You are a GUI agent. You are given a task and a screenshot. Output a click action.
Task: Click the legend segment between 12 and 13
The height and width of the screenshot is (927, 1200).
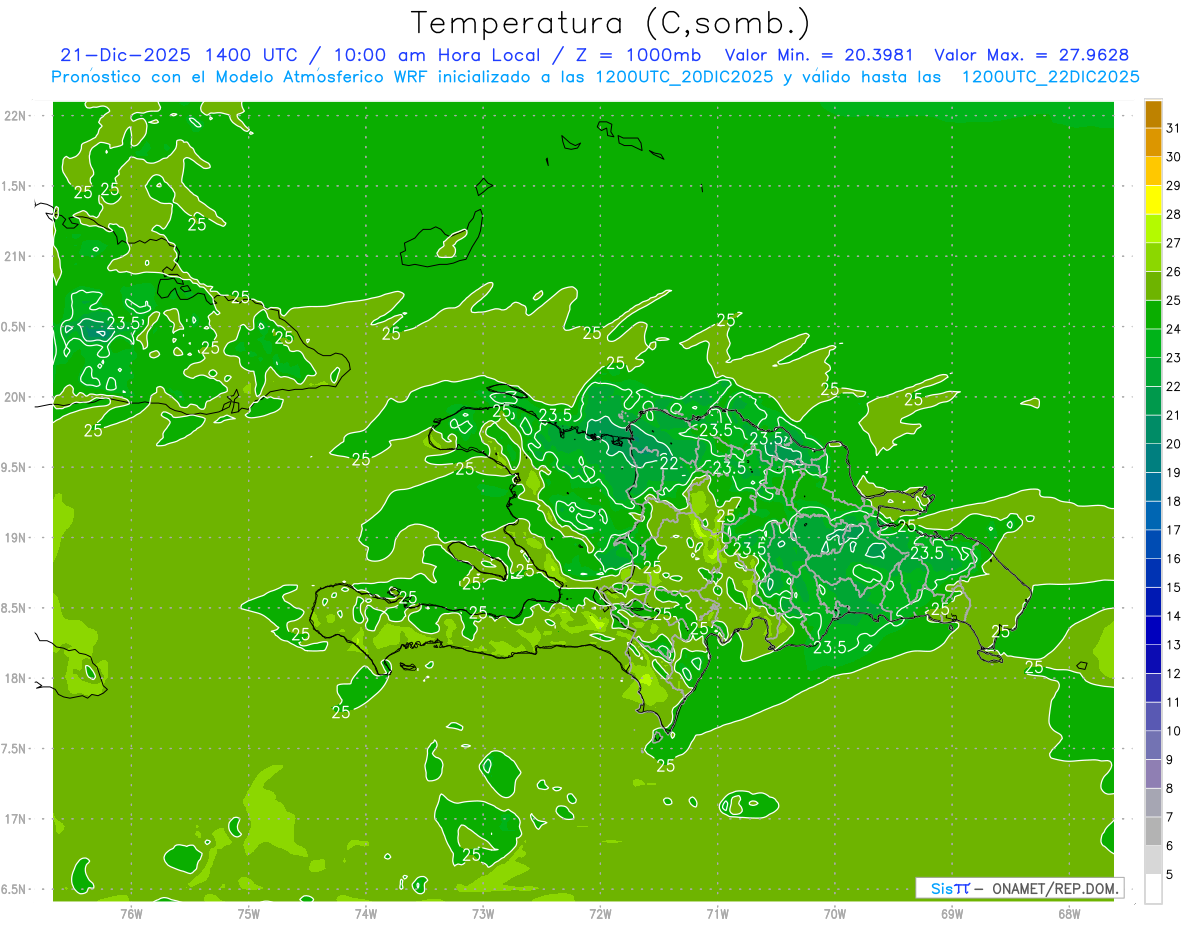1153,659
